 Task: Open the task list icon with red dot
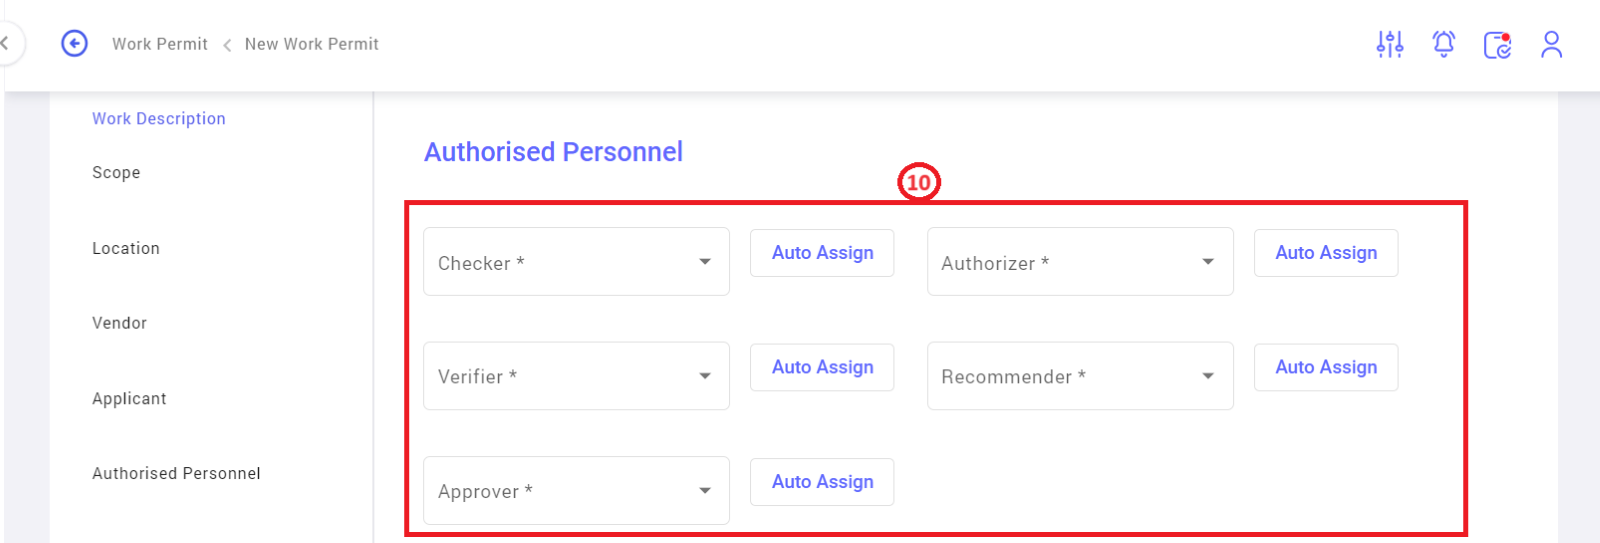1497,45
